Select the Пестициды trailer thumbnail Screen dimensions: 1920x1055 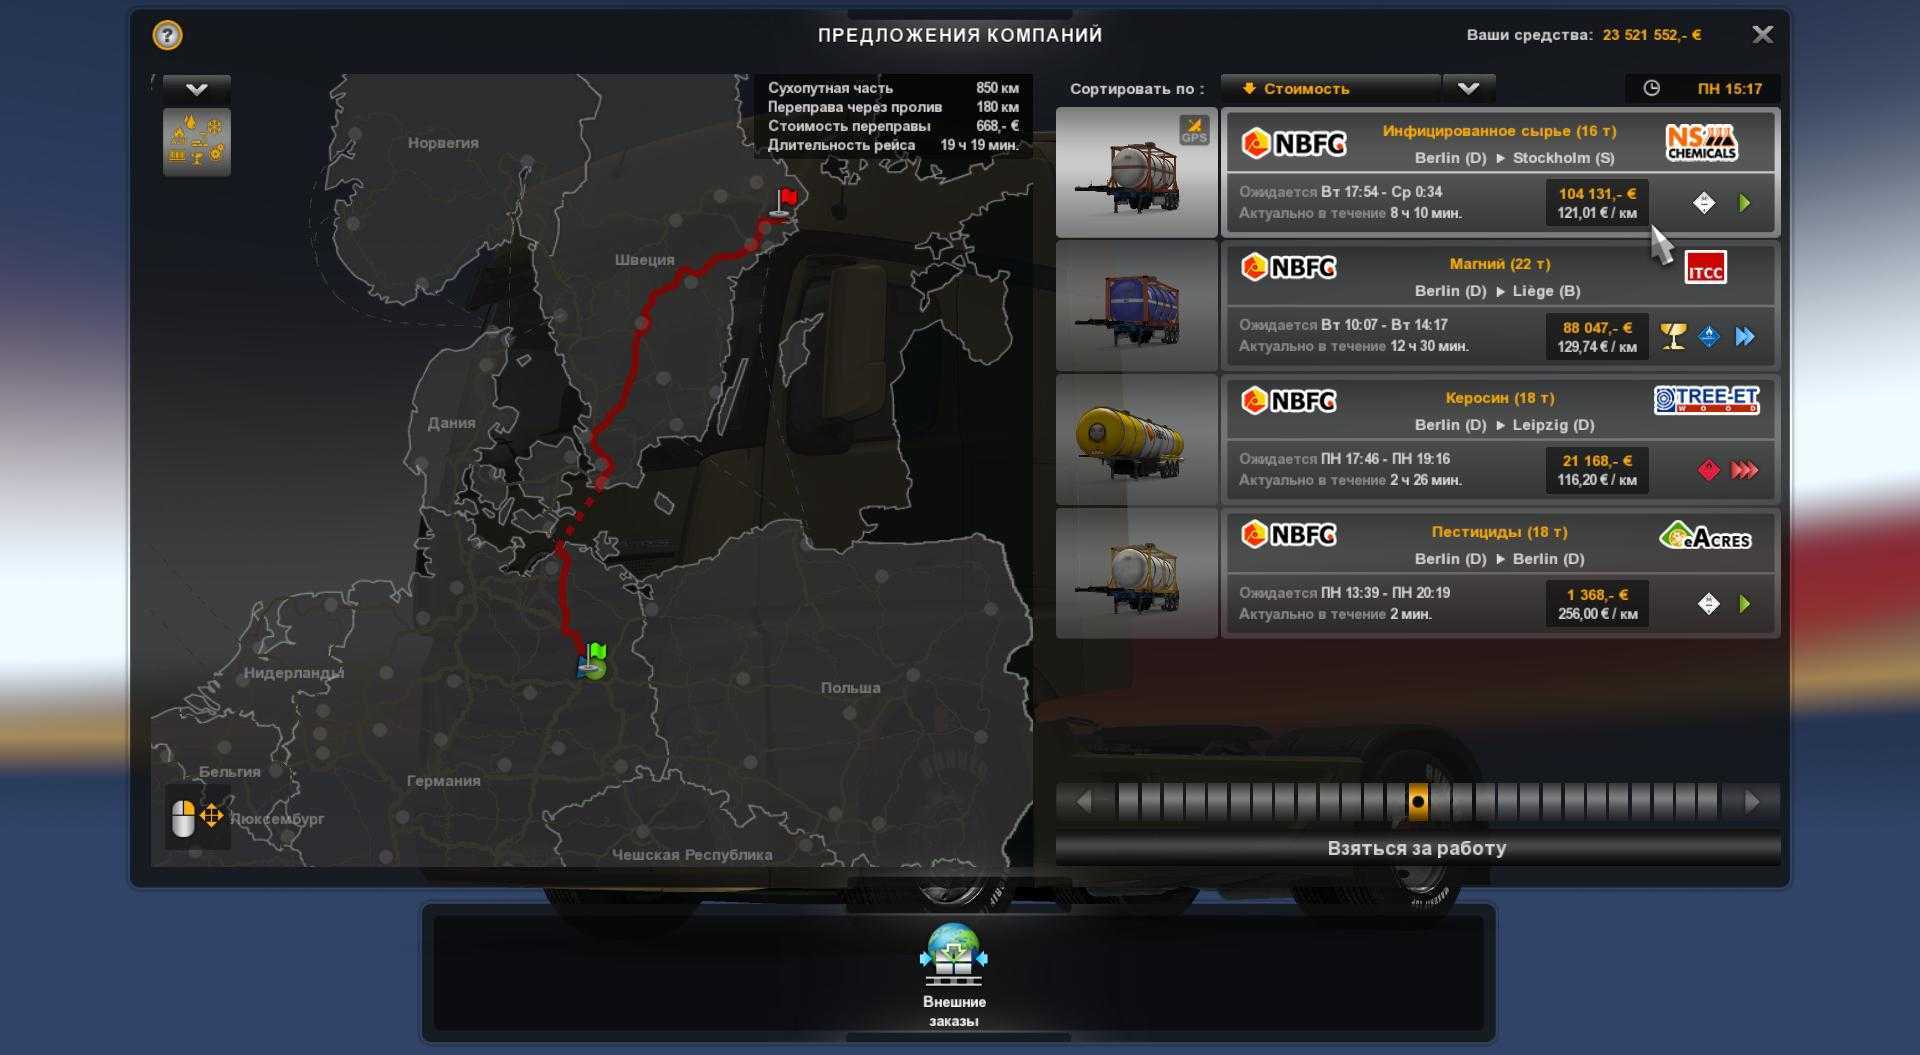point(1136,574)
